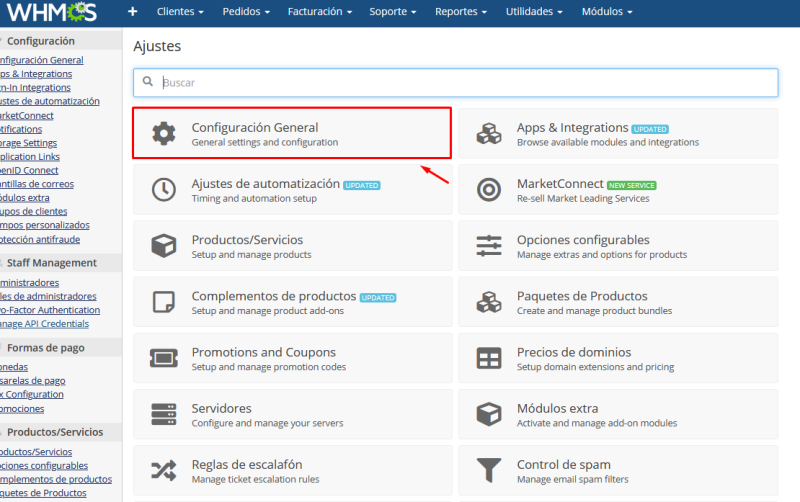The width and height of the screenshot is (800, 502).
Task: Click sidebar link Apps & Integrations
Action: pos(36,74)
